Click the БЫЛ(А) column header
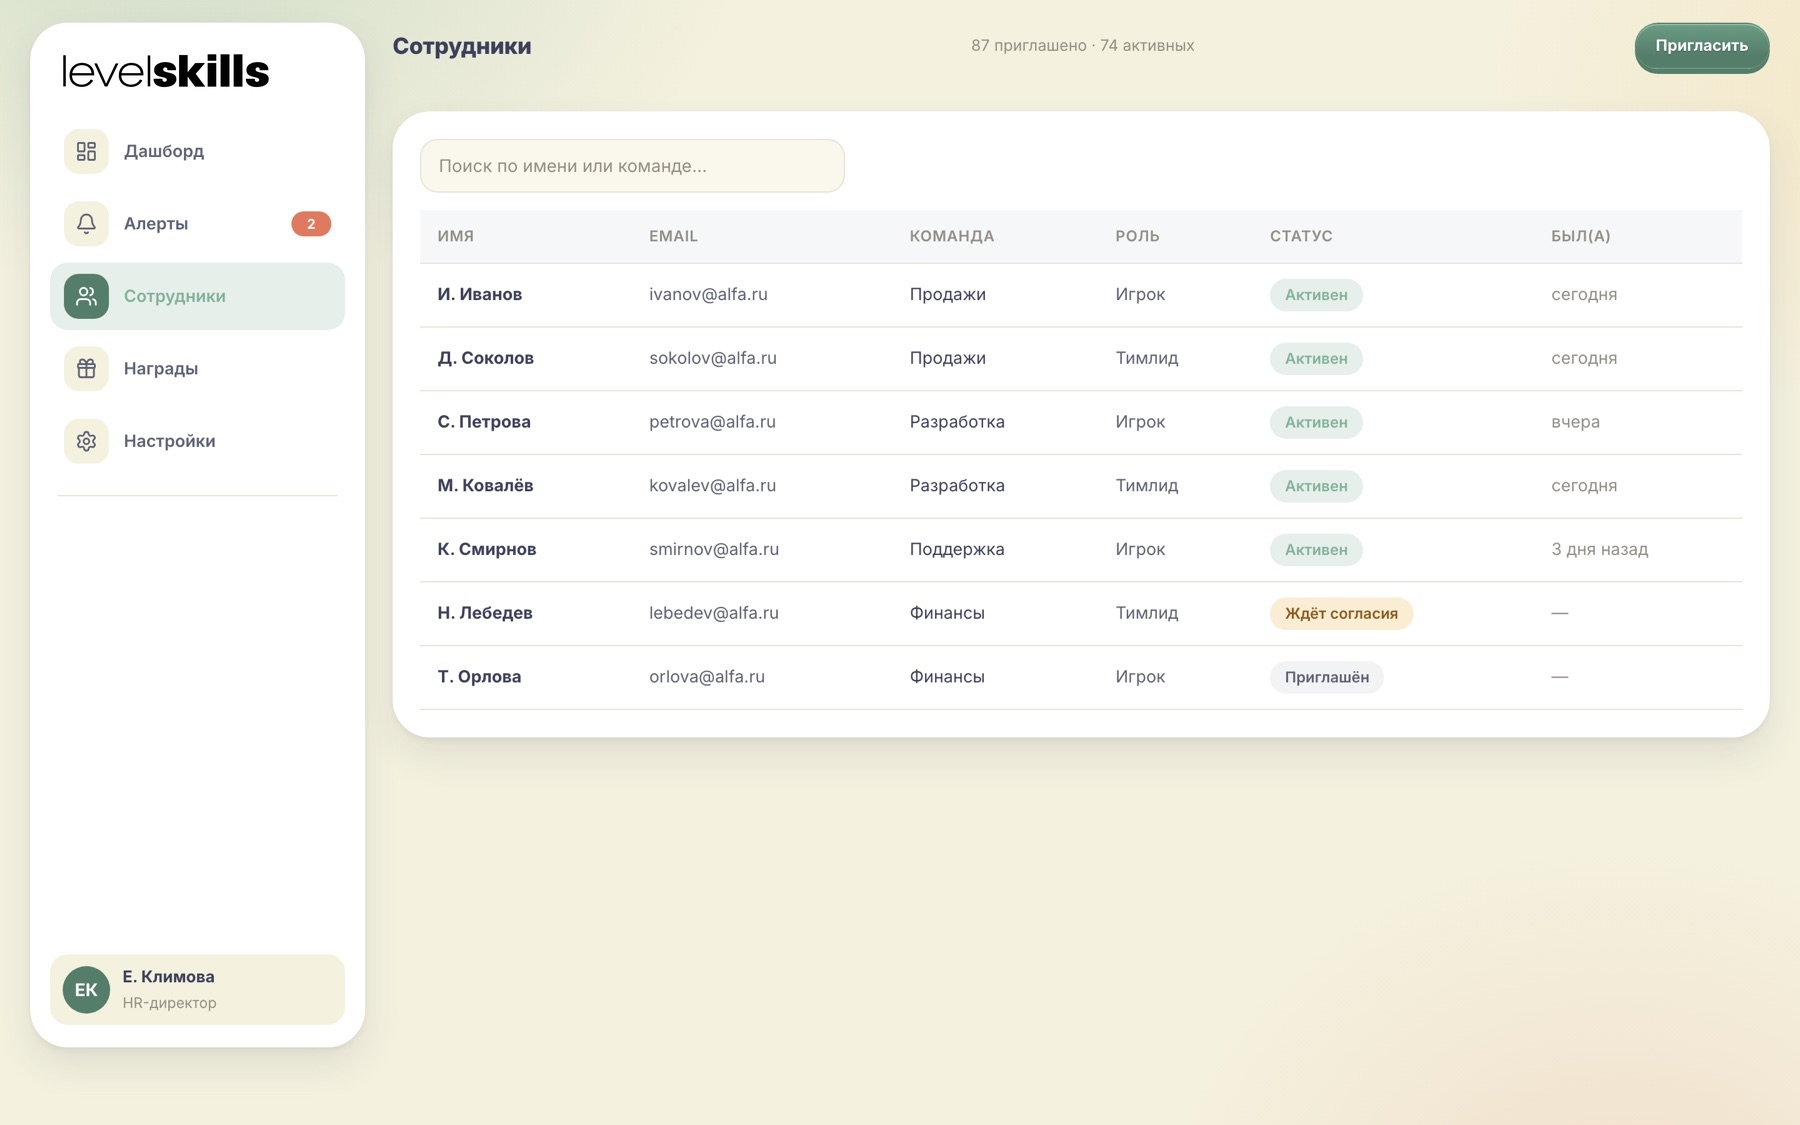Image resolution: width=1800 pixels, height=1125 pixels. pyautogui.click(x=1581, y=236)
